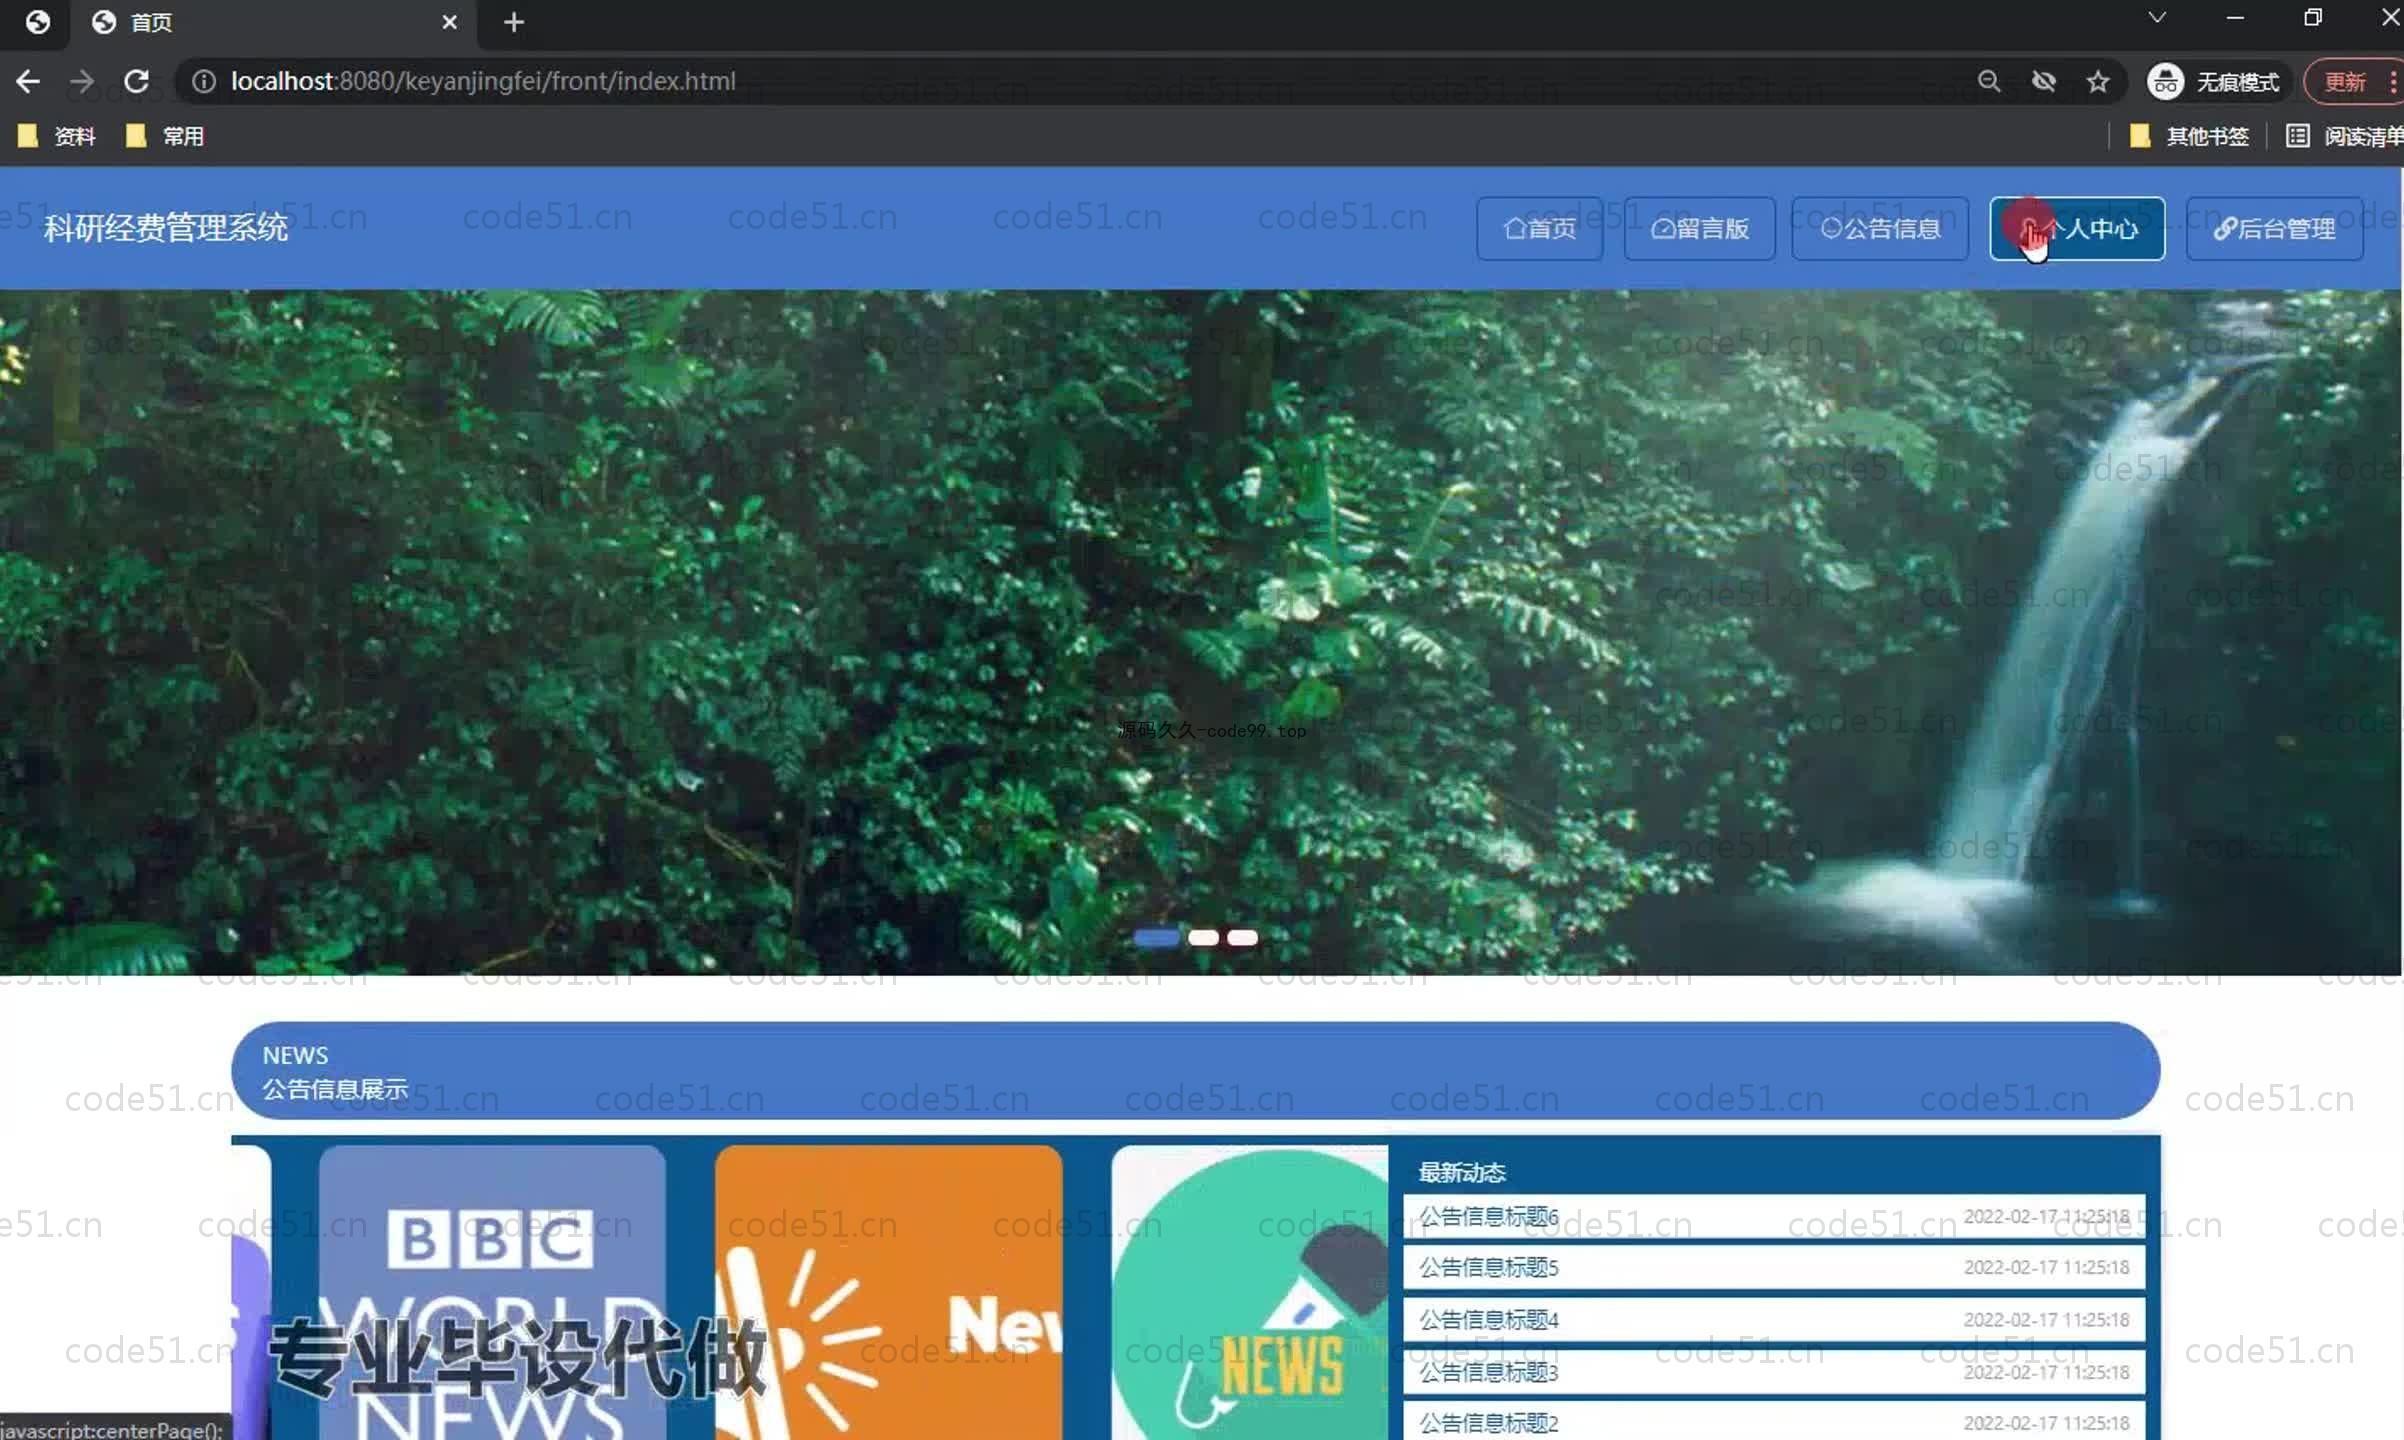Select the second carousel indicator dot
The image size is (2404, 1440).
[x=1203, y=937]
